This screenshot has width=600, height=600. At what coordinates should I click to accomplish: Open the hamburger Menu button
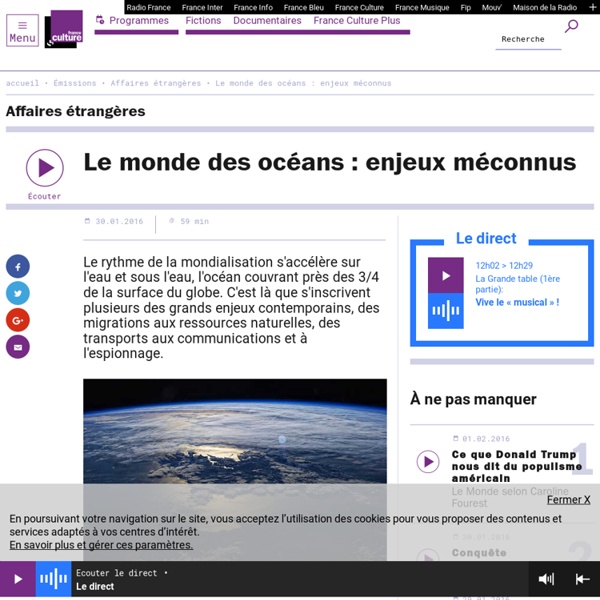point(22,30)
